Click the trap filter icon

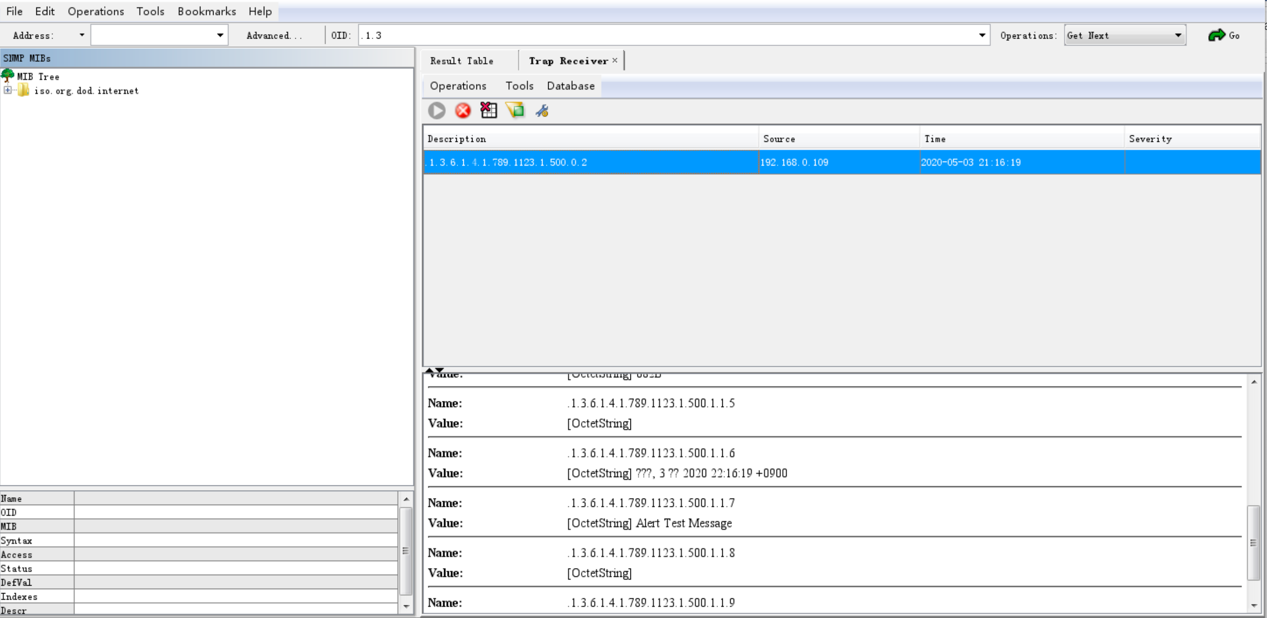coord(515,111)
